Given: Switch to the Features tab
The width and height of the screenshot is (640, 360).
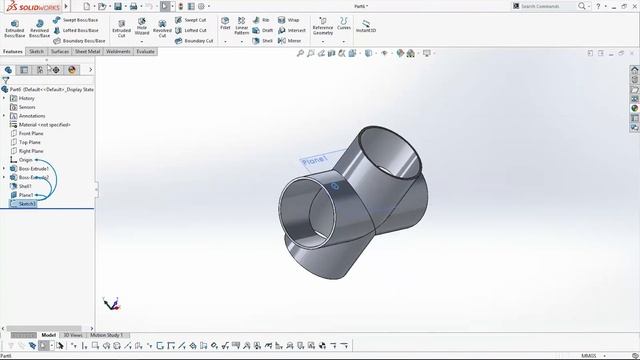Looking at the screenshot, I should point(13,51).
